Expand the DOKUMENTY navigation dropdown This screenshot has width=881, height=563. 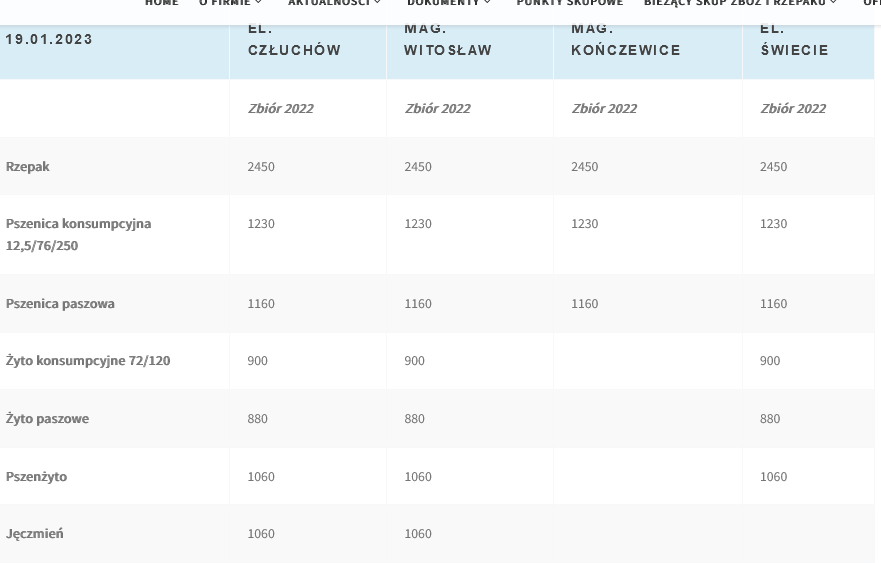449,4
